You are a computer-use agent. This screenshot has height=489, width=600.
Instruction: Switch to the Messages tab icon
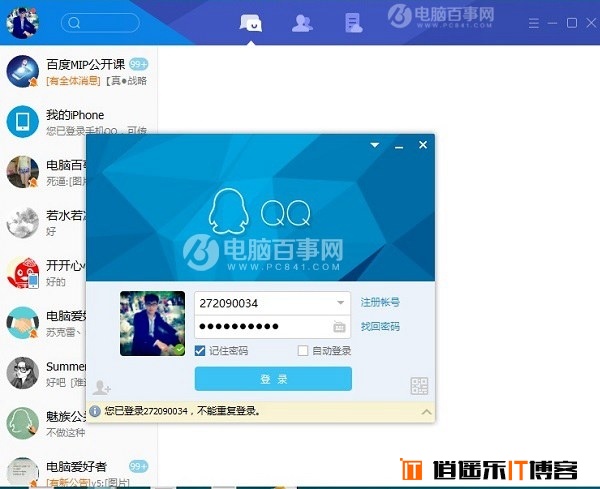pyautogui.click(x=251, y=23)
